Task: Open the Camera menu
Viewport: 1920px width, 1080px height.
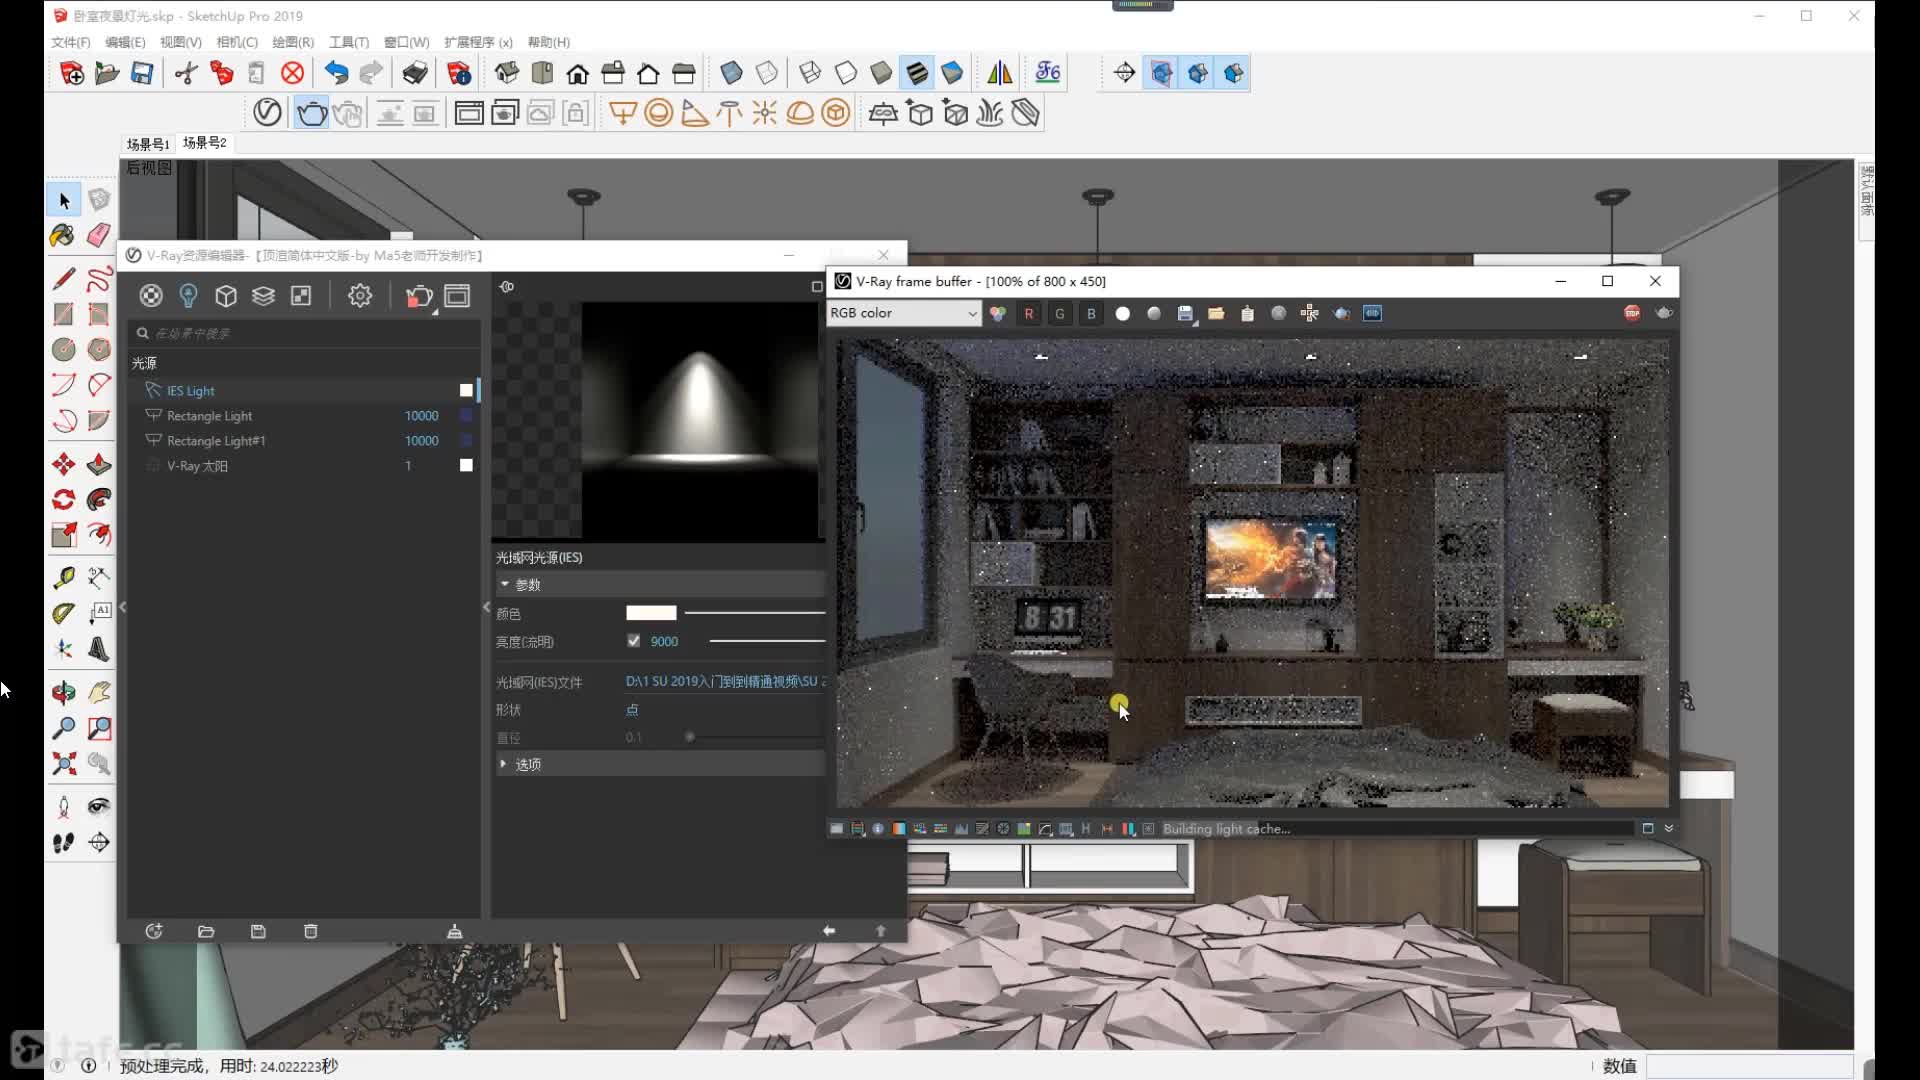Action: tap(237, 42)
